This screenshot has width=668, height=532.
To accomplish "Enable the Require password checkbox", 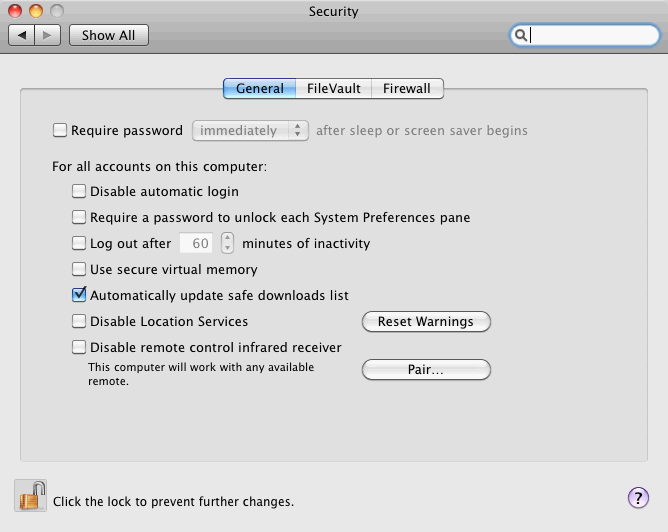I will tap(60, 130).
